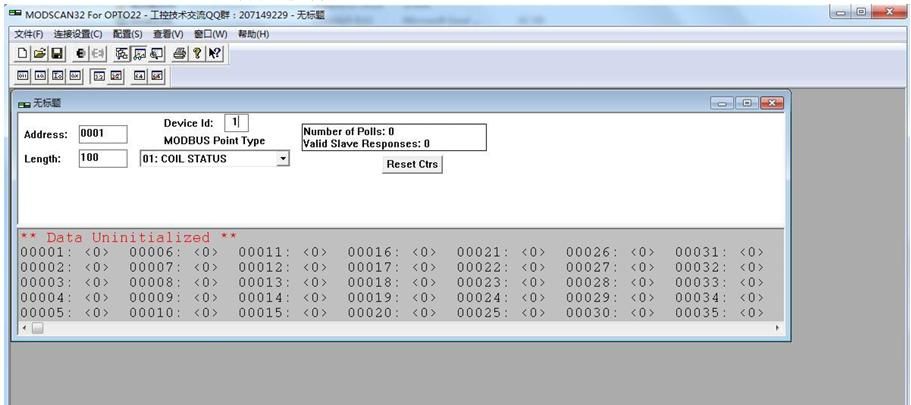
Task: Select hex display format icon
Action: [x=75, y=76]
